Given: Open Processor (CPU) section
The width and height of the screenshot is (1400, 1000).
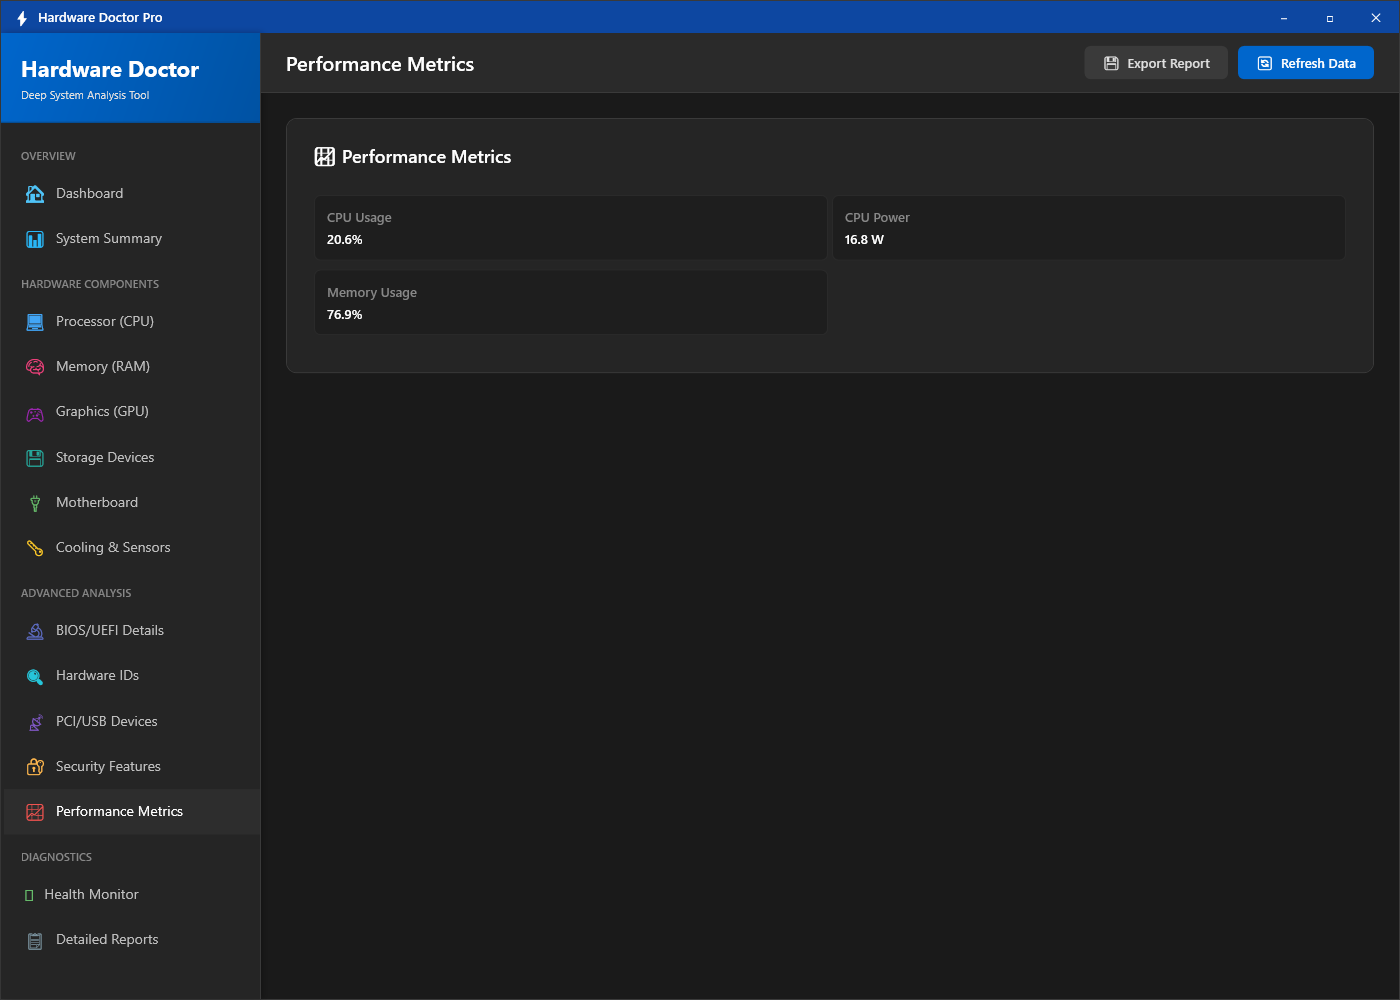Looking at the screenshot, I should [131, 322].
